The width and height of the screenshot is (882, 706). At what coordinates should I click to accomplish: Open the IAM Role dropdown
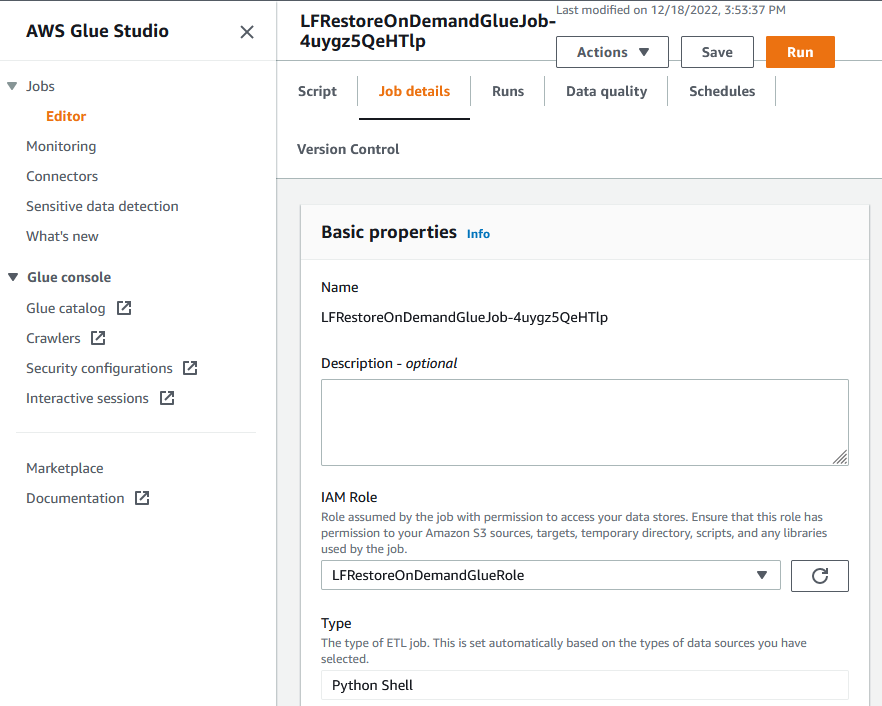click(x=551, y=575)
